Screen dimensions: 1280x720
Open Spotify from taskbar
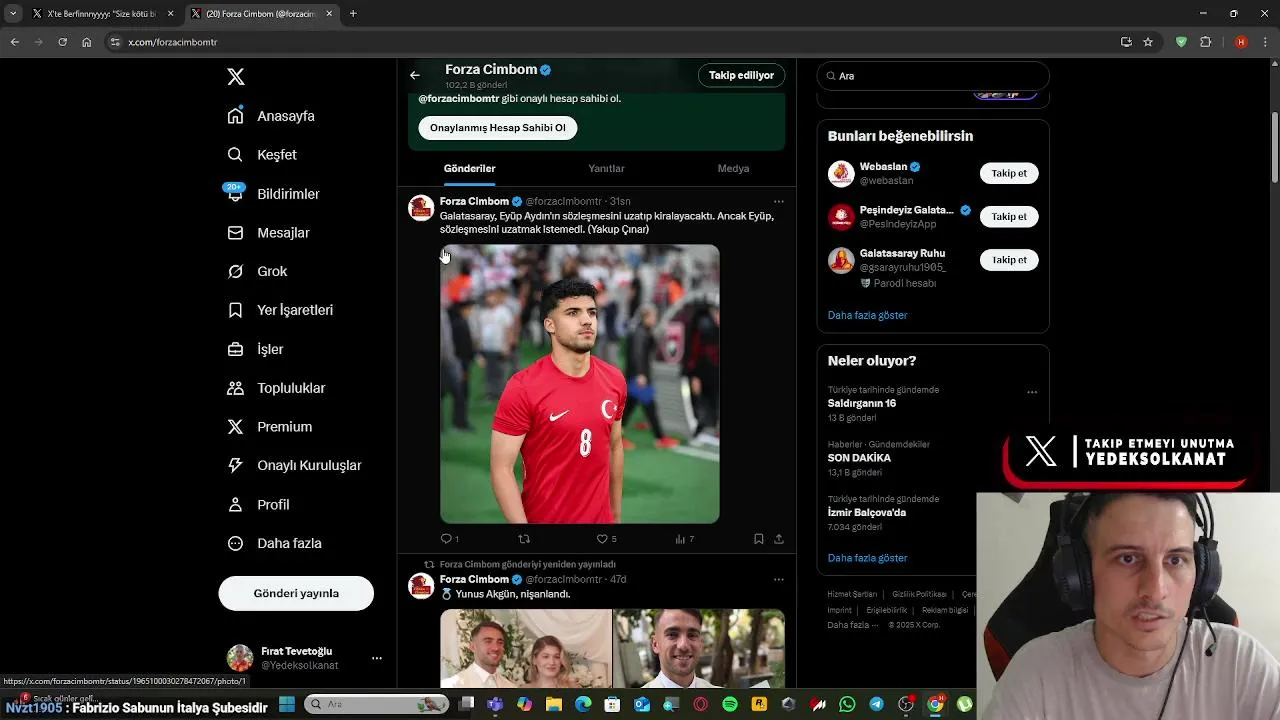point(730,705)
